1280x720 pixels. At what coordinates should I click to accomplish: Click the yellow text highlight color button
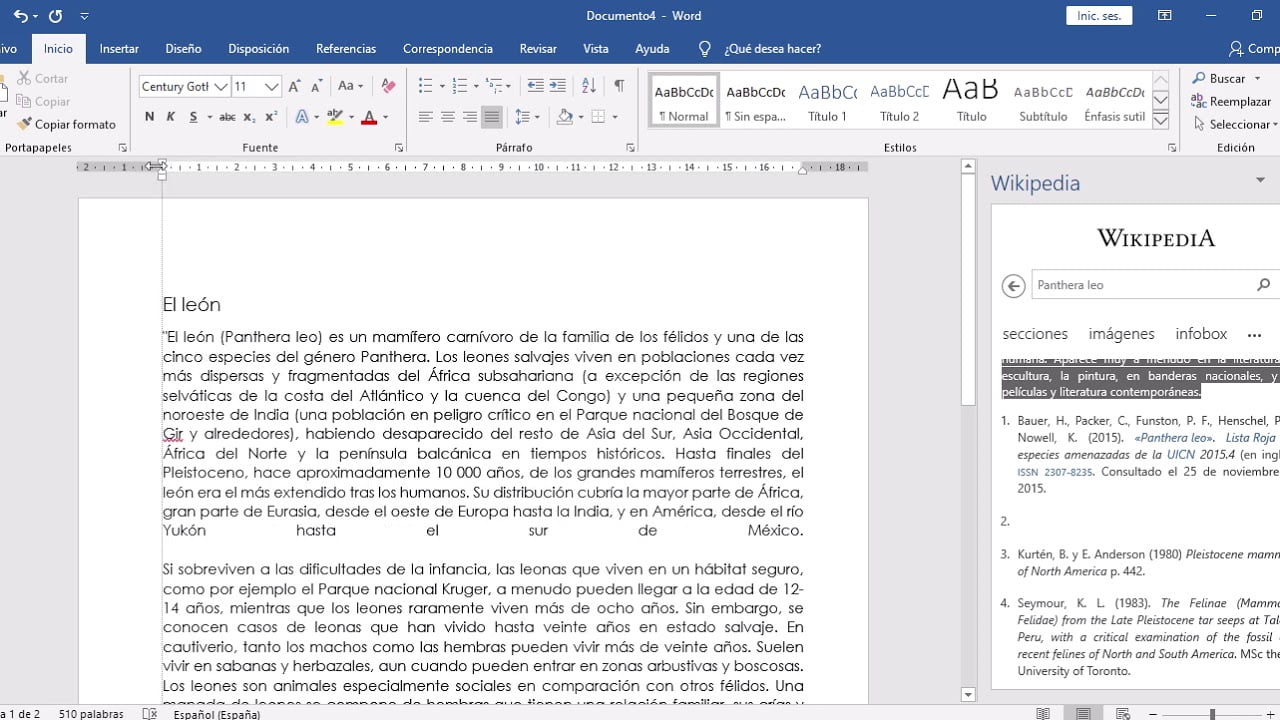coord(335,118)
